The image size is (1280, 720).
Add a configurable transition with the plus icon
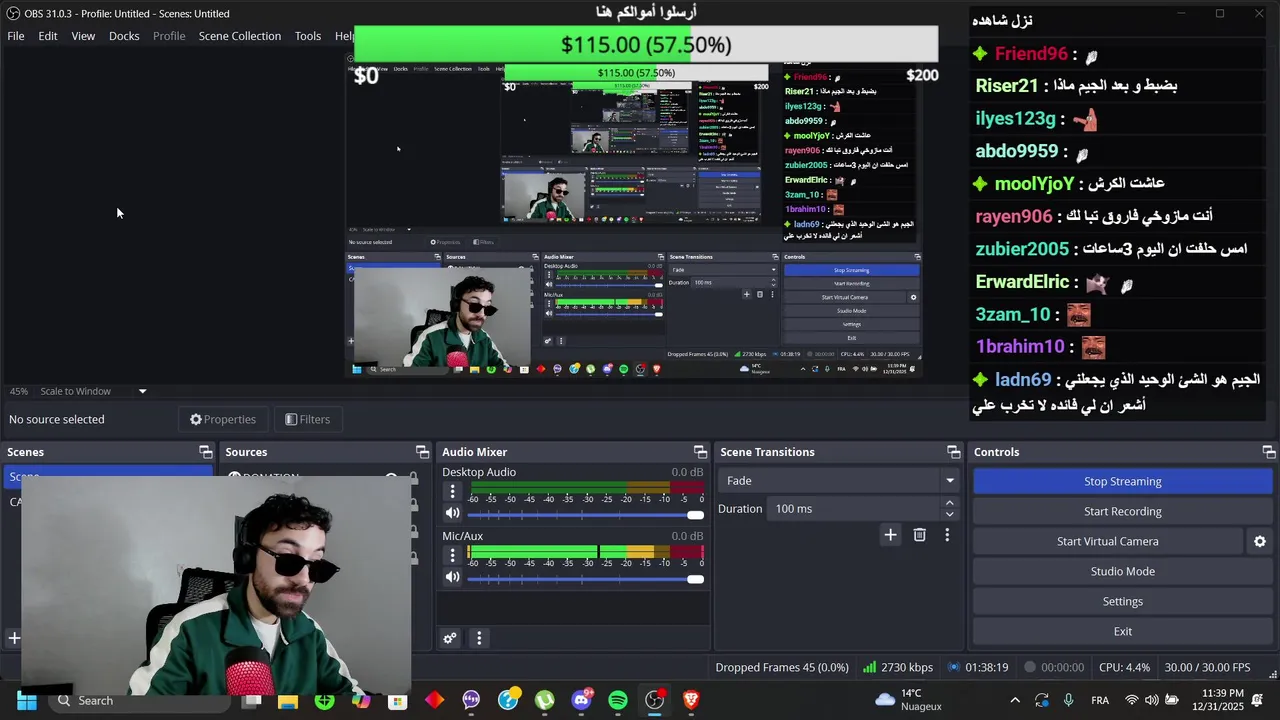click(890, 535)
